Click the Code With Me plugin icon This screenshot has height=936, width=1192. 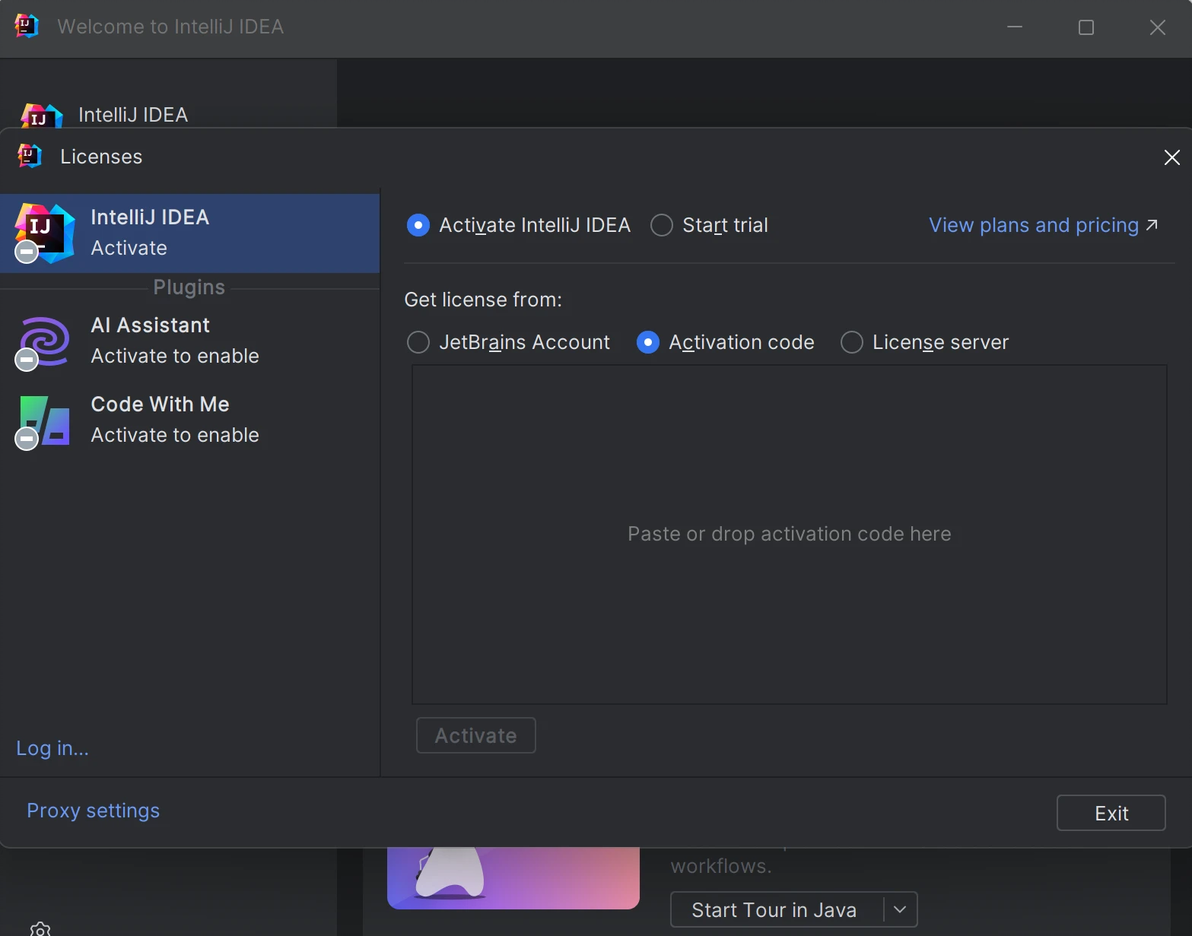(x=45, y=420)
